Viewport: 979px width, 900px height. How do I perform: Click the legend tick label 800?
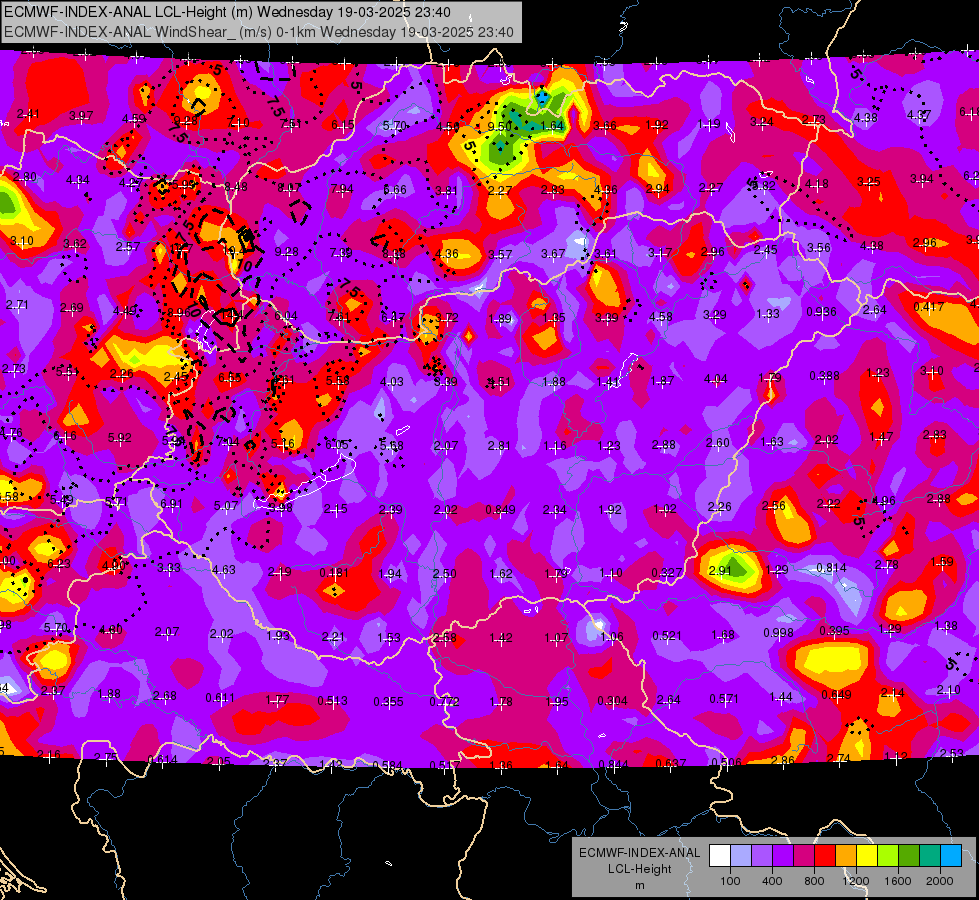[814, 881]
